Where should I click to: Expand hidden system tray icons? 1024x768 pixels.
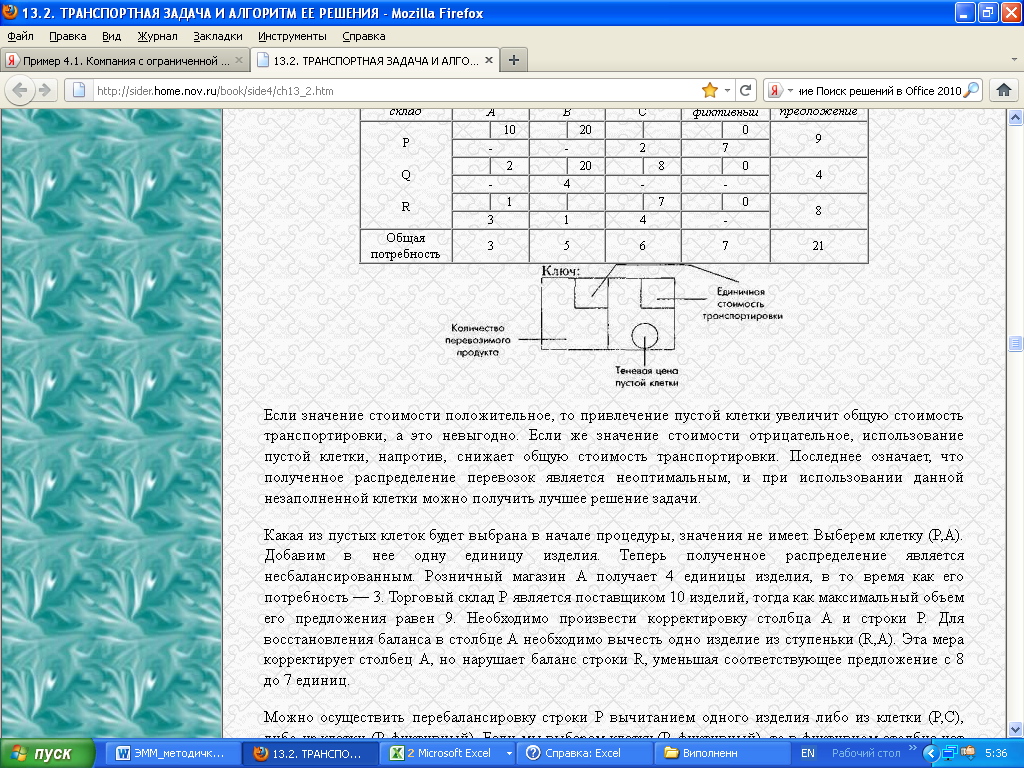[x=931, y=754]
